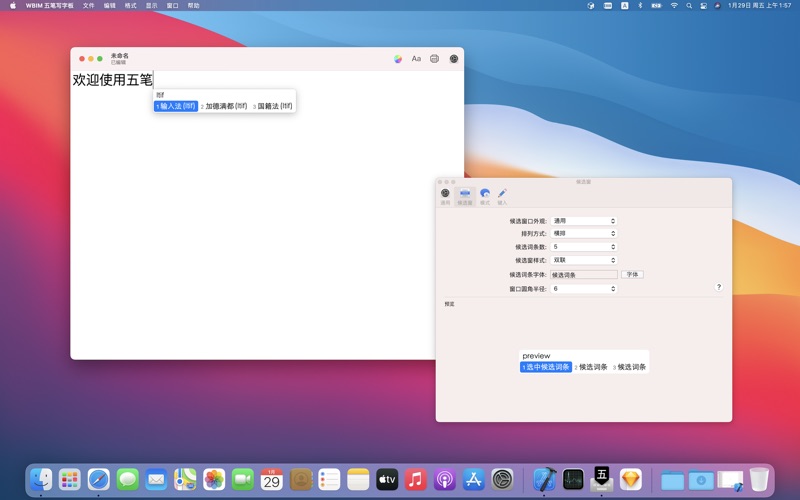The height and width of the screenshot is (500, 800).
Task: Open the 窗口 Window menu
Action: coord(172,6)
